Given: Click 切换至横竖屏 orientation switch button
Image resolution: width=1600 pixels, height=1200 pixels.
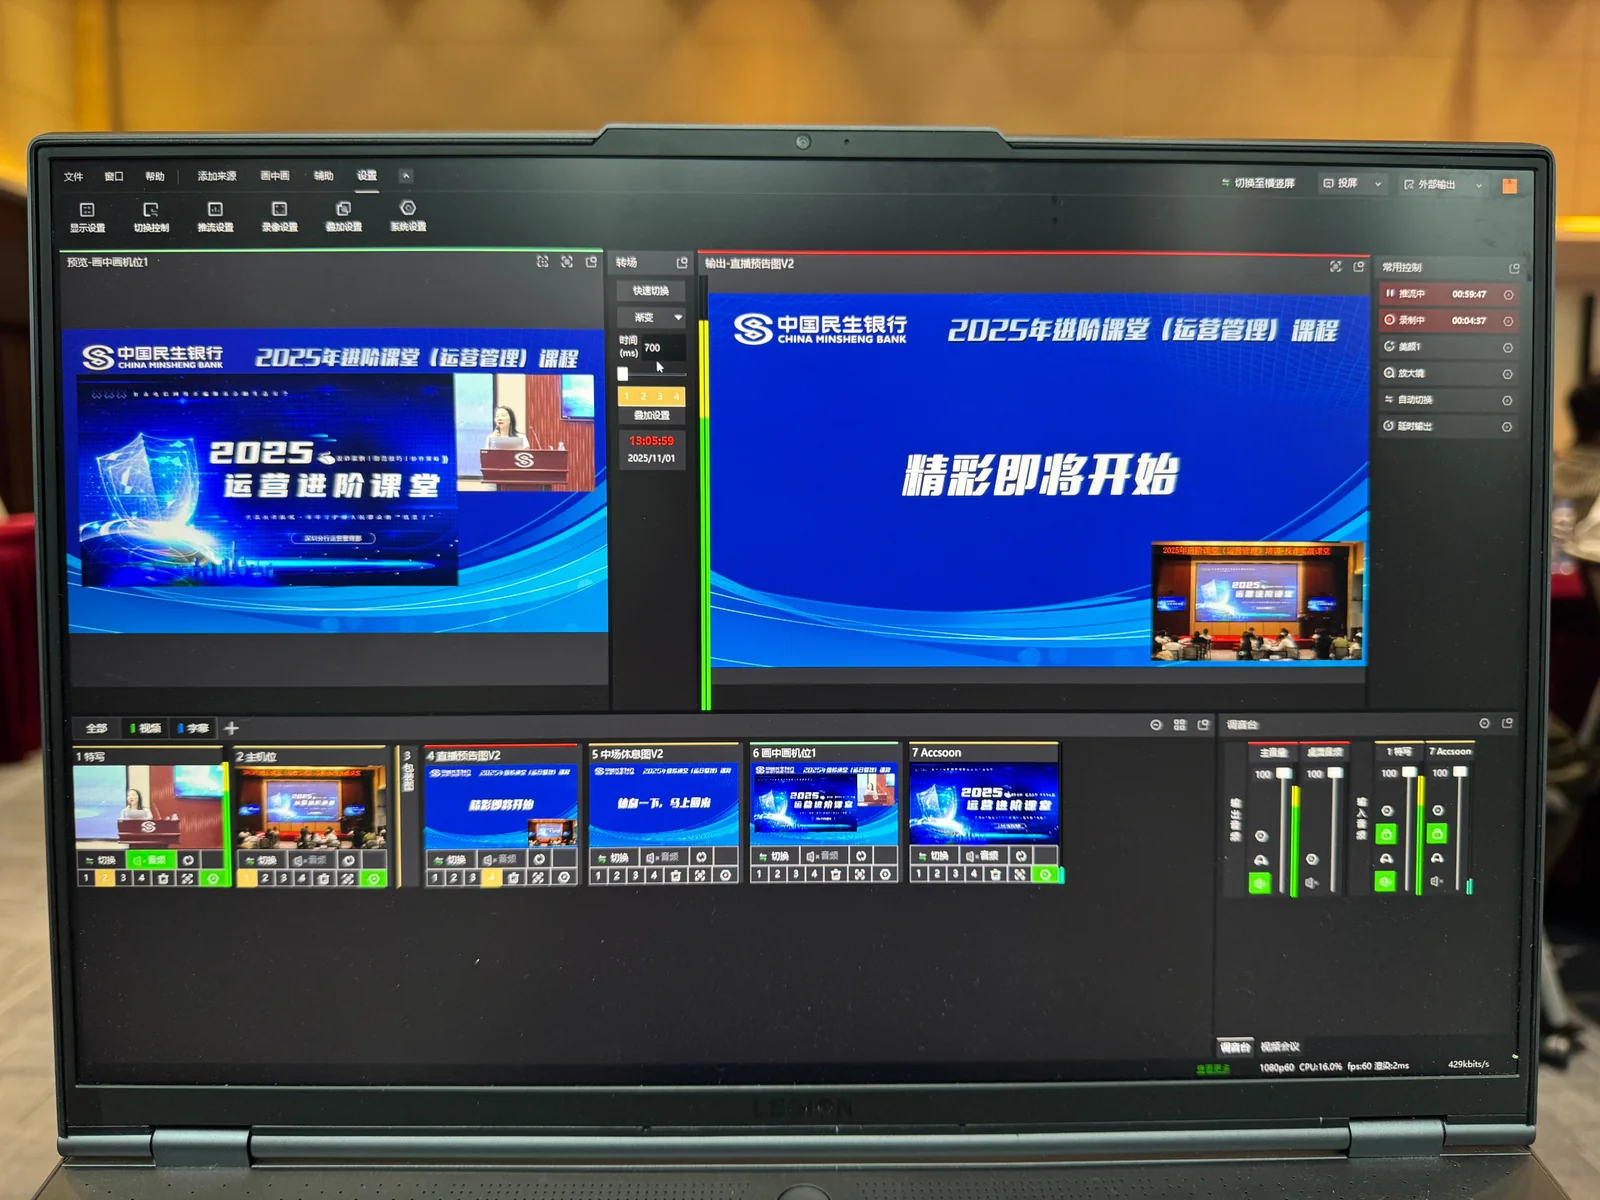Looking at the screenshot, I should (x=1258, y=183).
